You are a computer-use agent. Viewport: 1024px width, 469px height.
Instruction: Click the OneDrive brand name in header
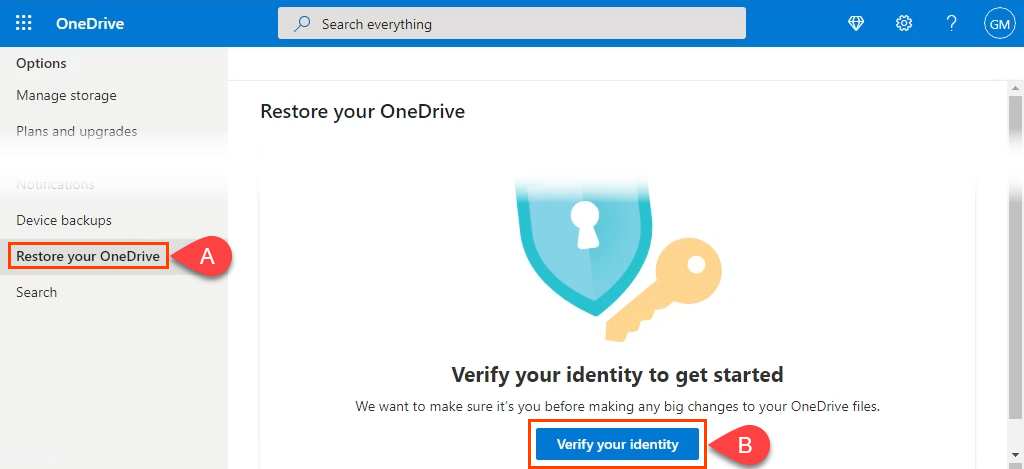[90, 23]
